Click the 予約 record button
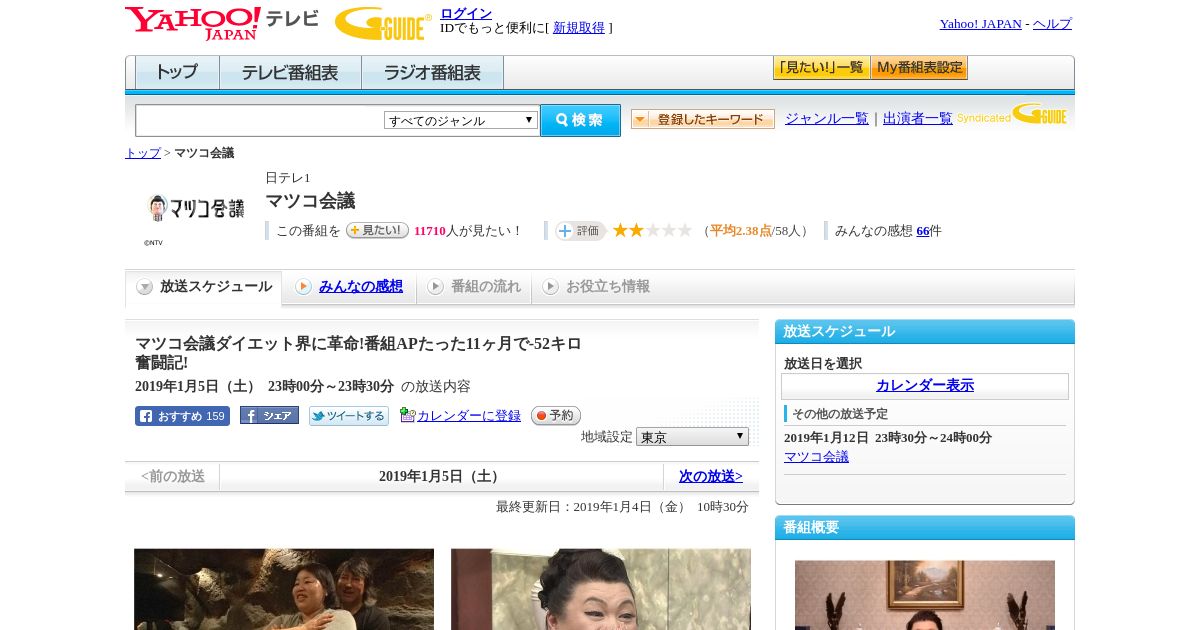This screenshot has width=1200, height=630. [x=555, y=415]
